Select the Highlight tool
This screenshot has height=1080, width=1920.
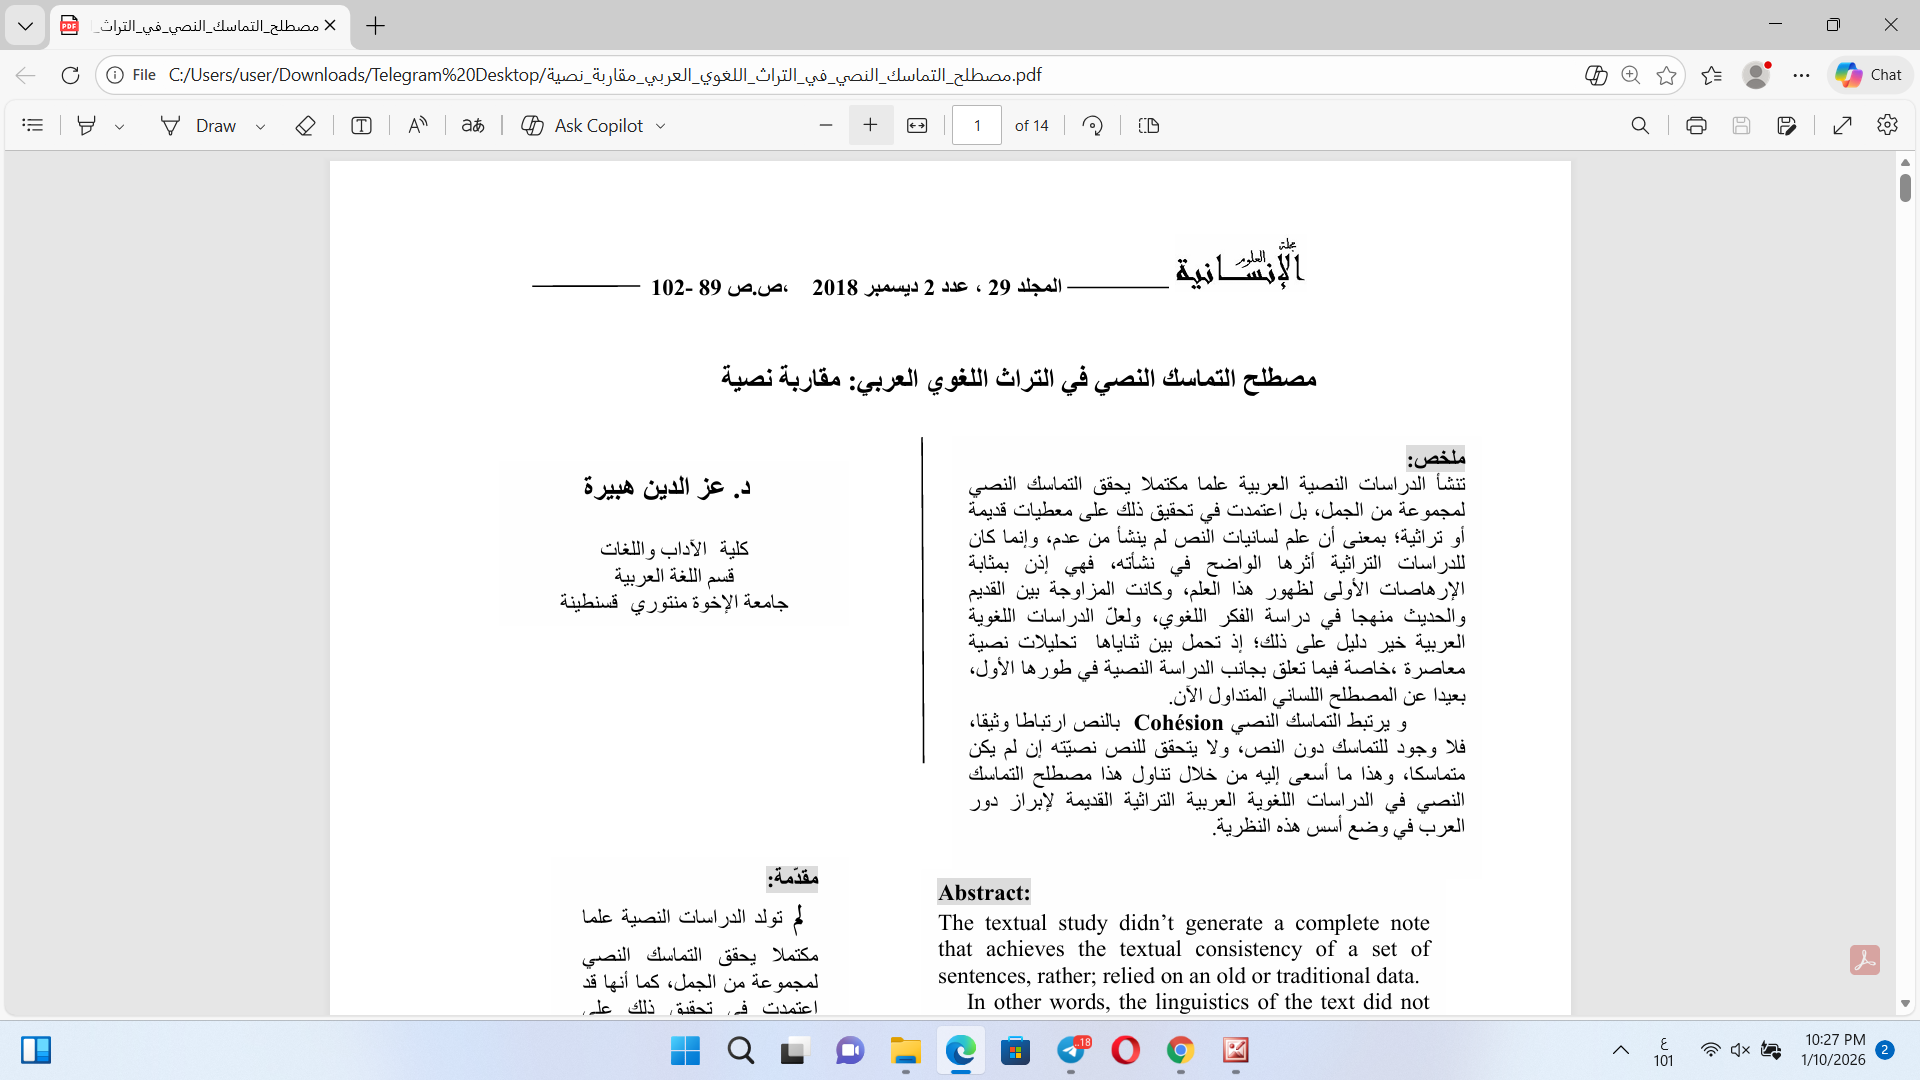point(87,125)
